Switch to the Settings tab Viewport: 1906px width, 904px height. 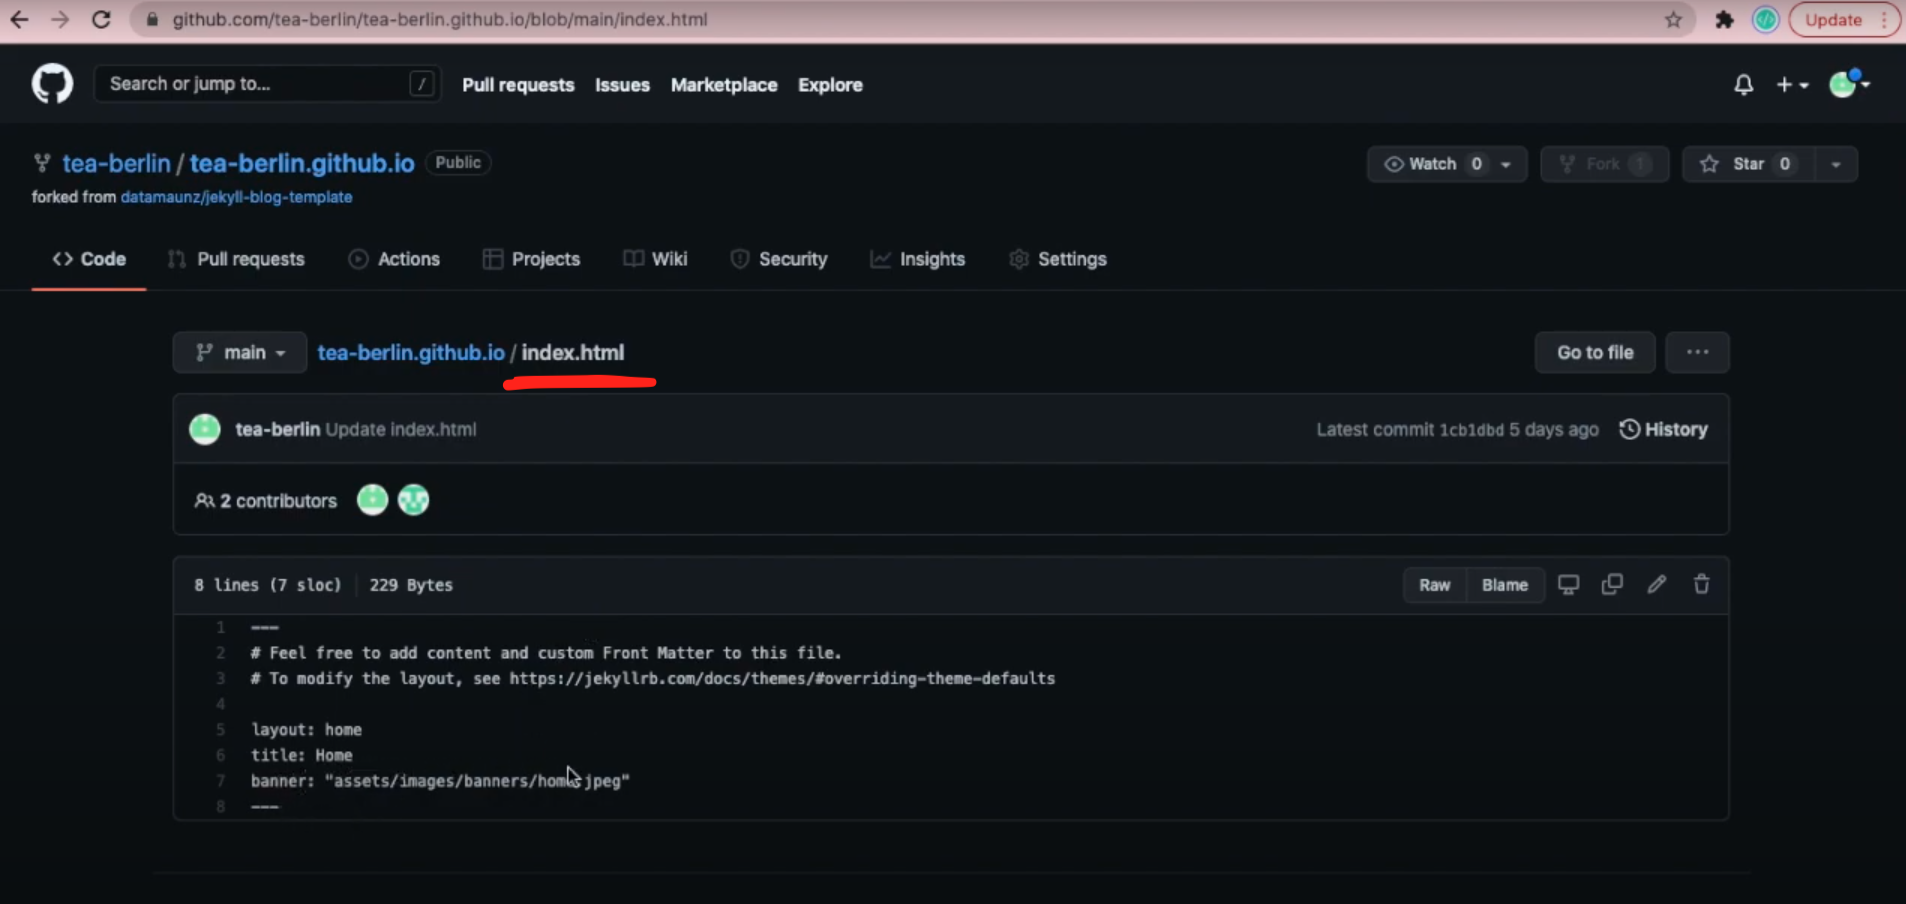click(x=1058, y=259)
